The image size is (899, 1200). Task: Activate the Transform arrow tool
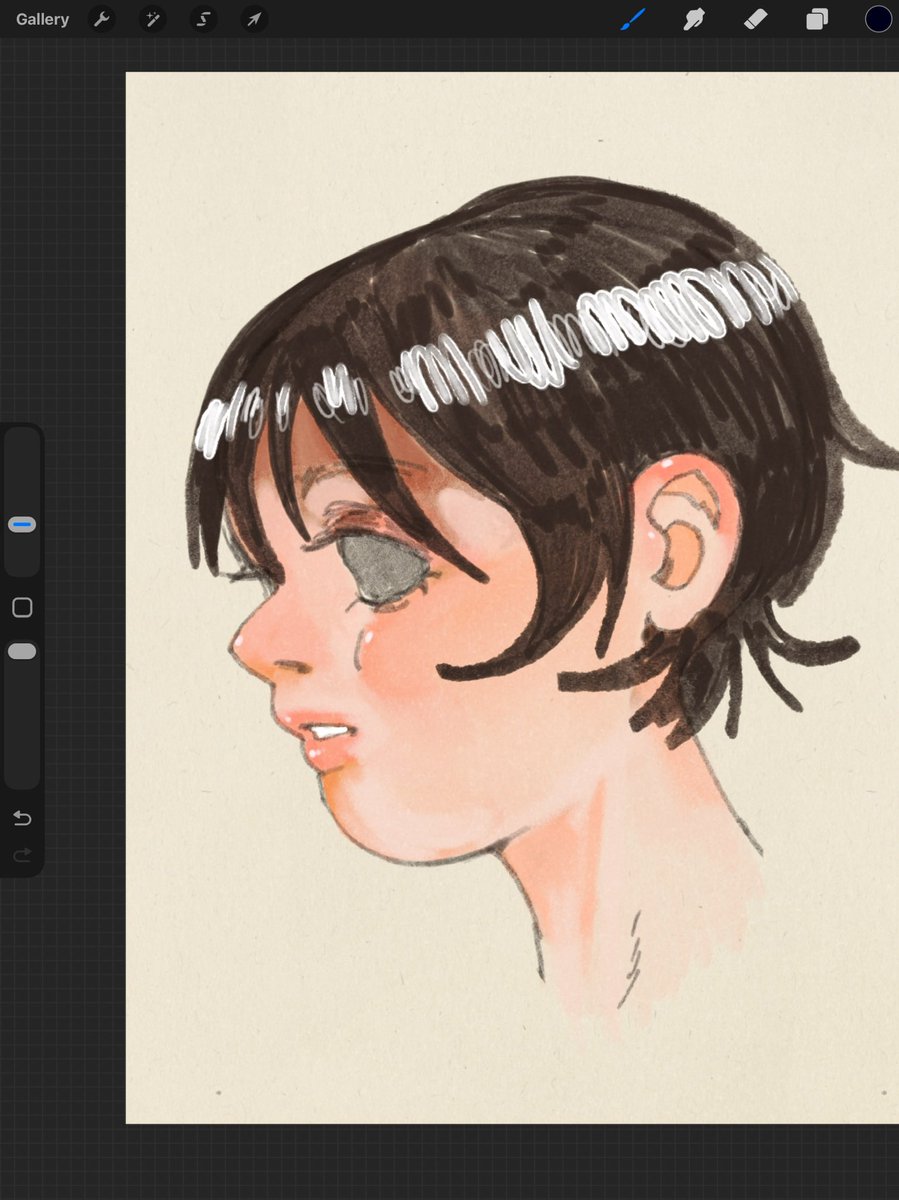click(254, 19)
